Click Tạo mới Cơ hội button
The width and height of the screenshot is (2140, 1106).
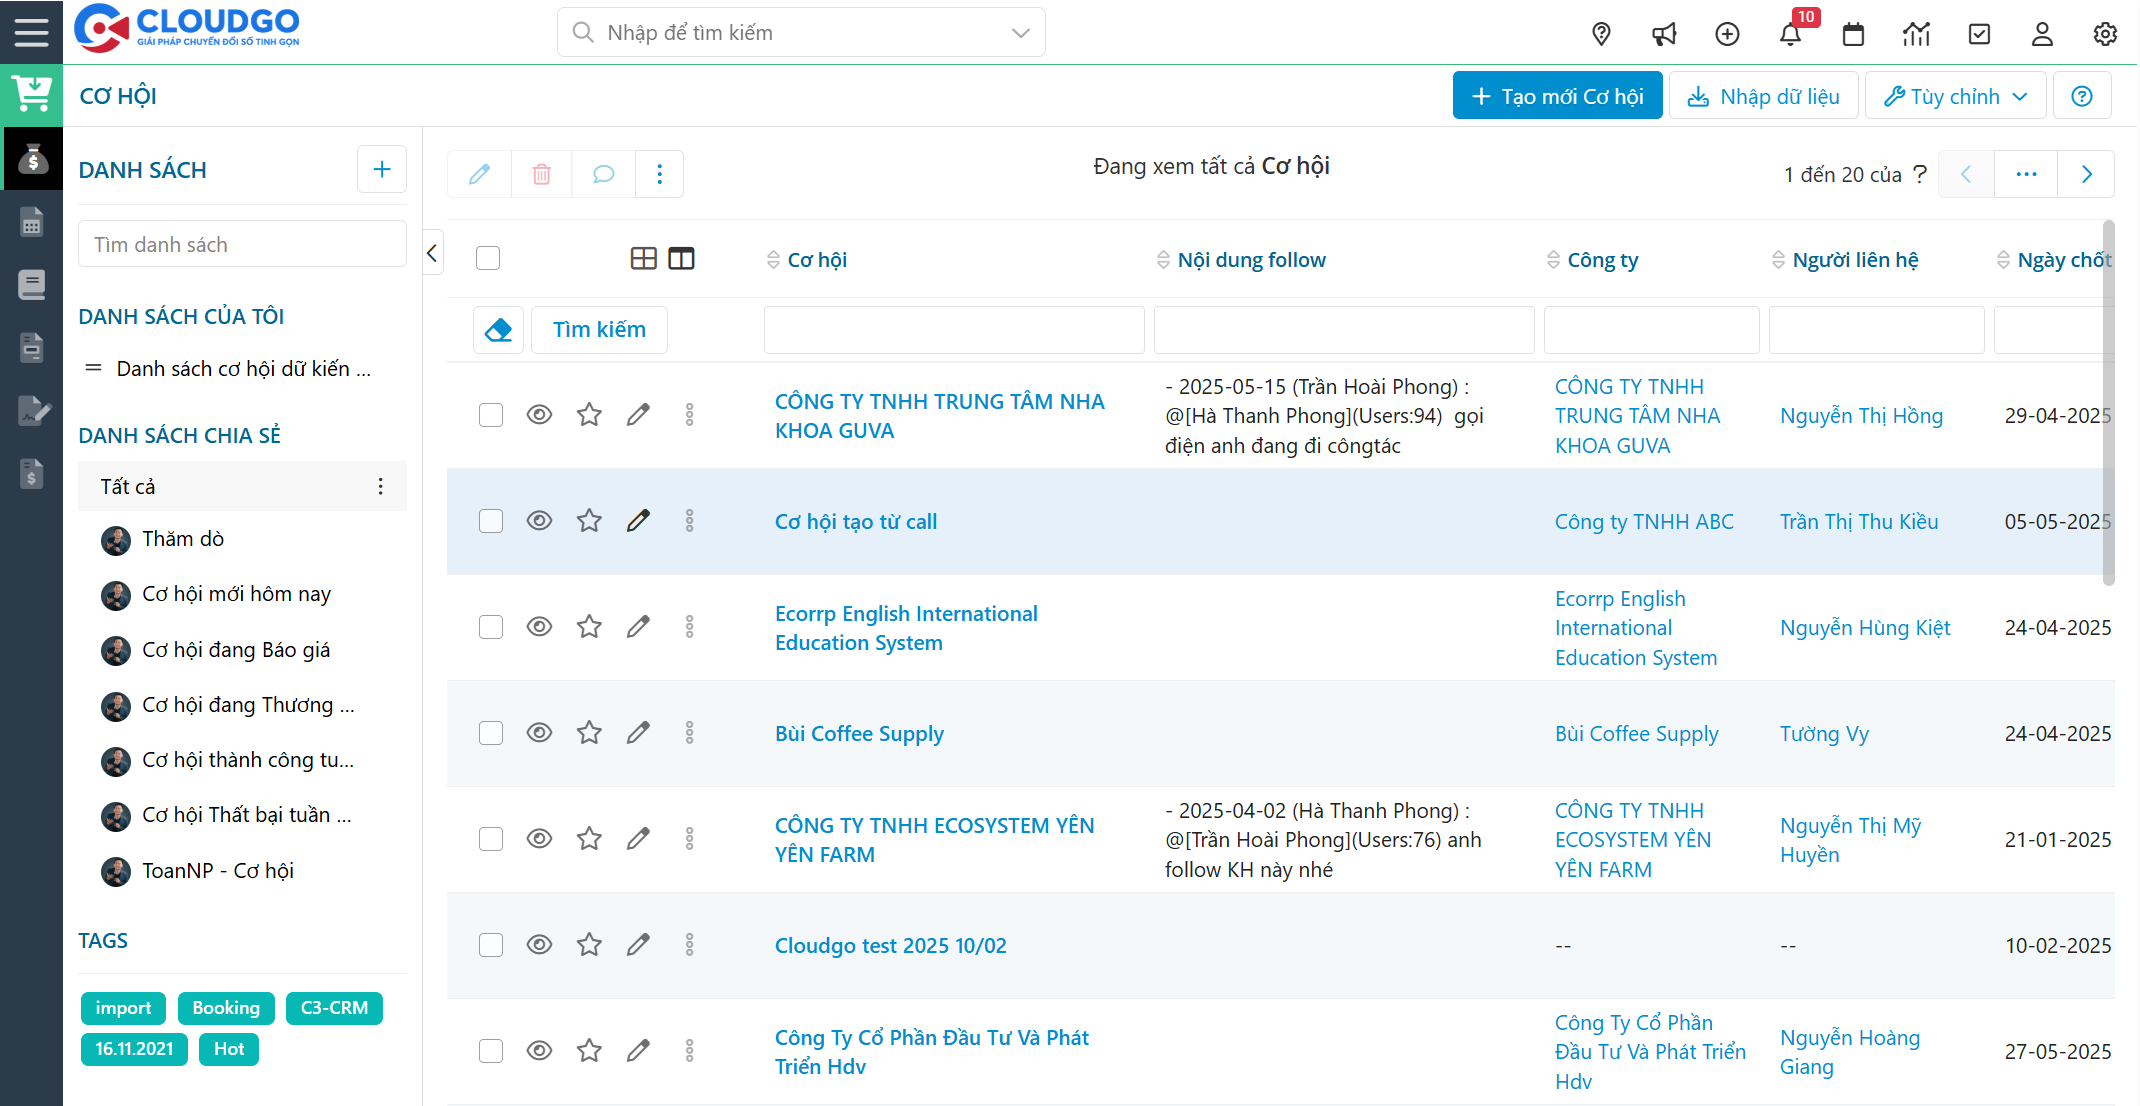click(x=1557, y=96)
